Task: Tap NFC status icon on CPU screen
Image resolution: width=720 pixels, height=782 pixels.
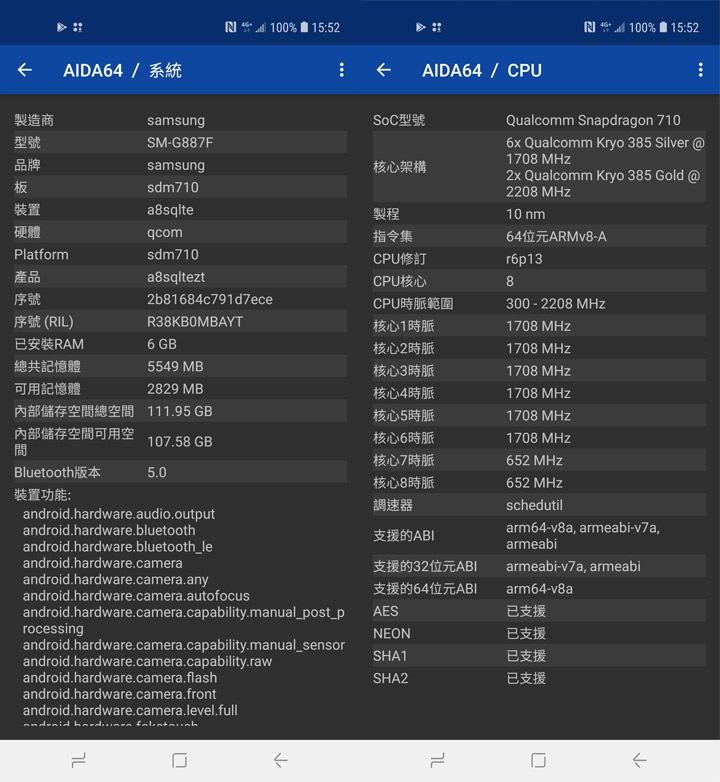Action: pos(589,27)
